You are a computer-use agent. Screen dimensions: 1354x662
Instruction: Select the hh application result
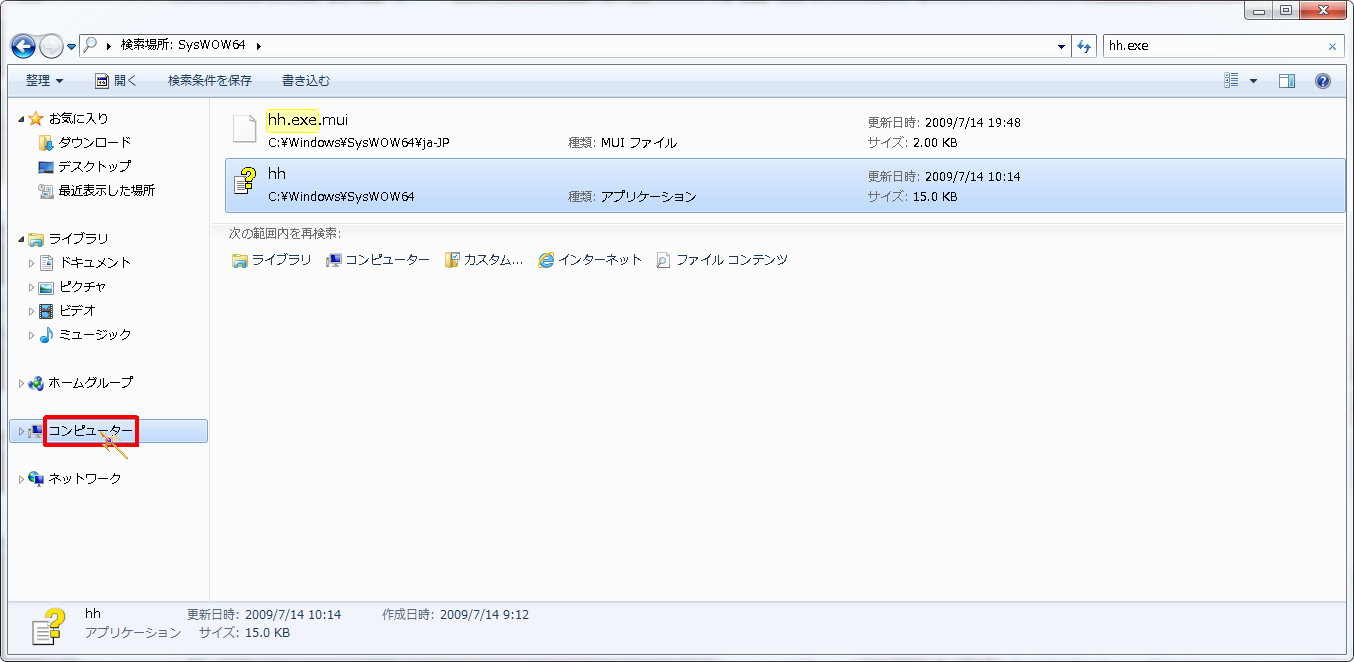(x=785, y=185)
